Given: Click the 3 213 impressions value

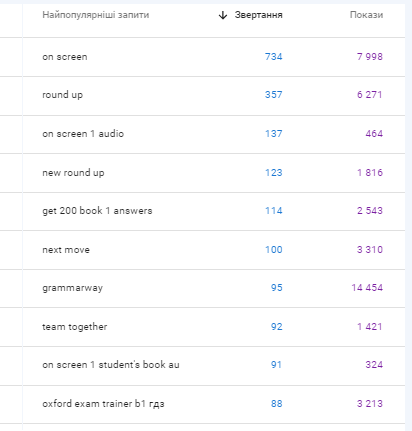Looking at the screenshot, I should (x=370, y=404).
